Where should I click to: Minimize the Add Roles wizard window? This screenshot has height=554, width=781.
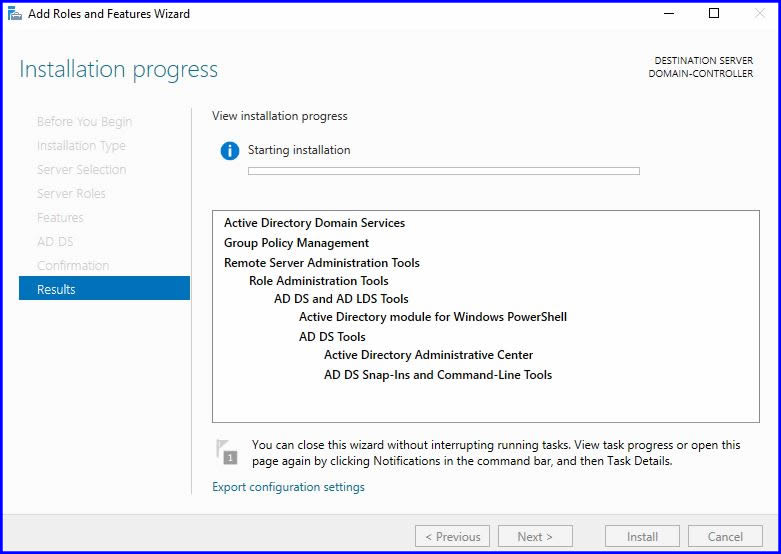pyautogui.click(x=667, y=14)
